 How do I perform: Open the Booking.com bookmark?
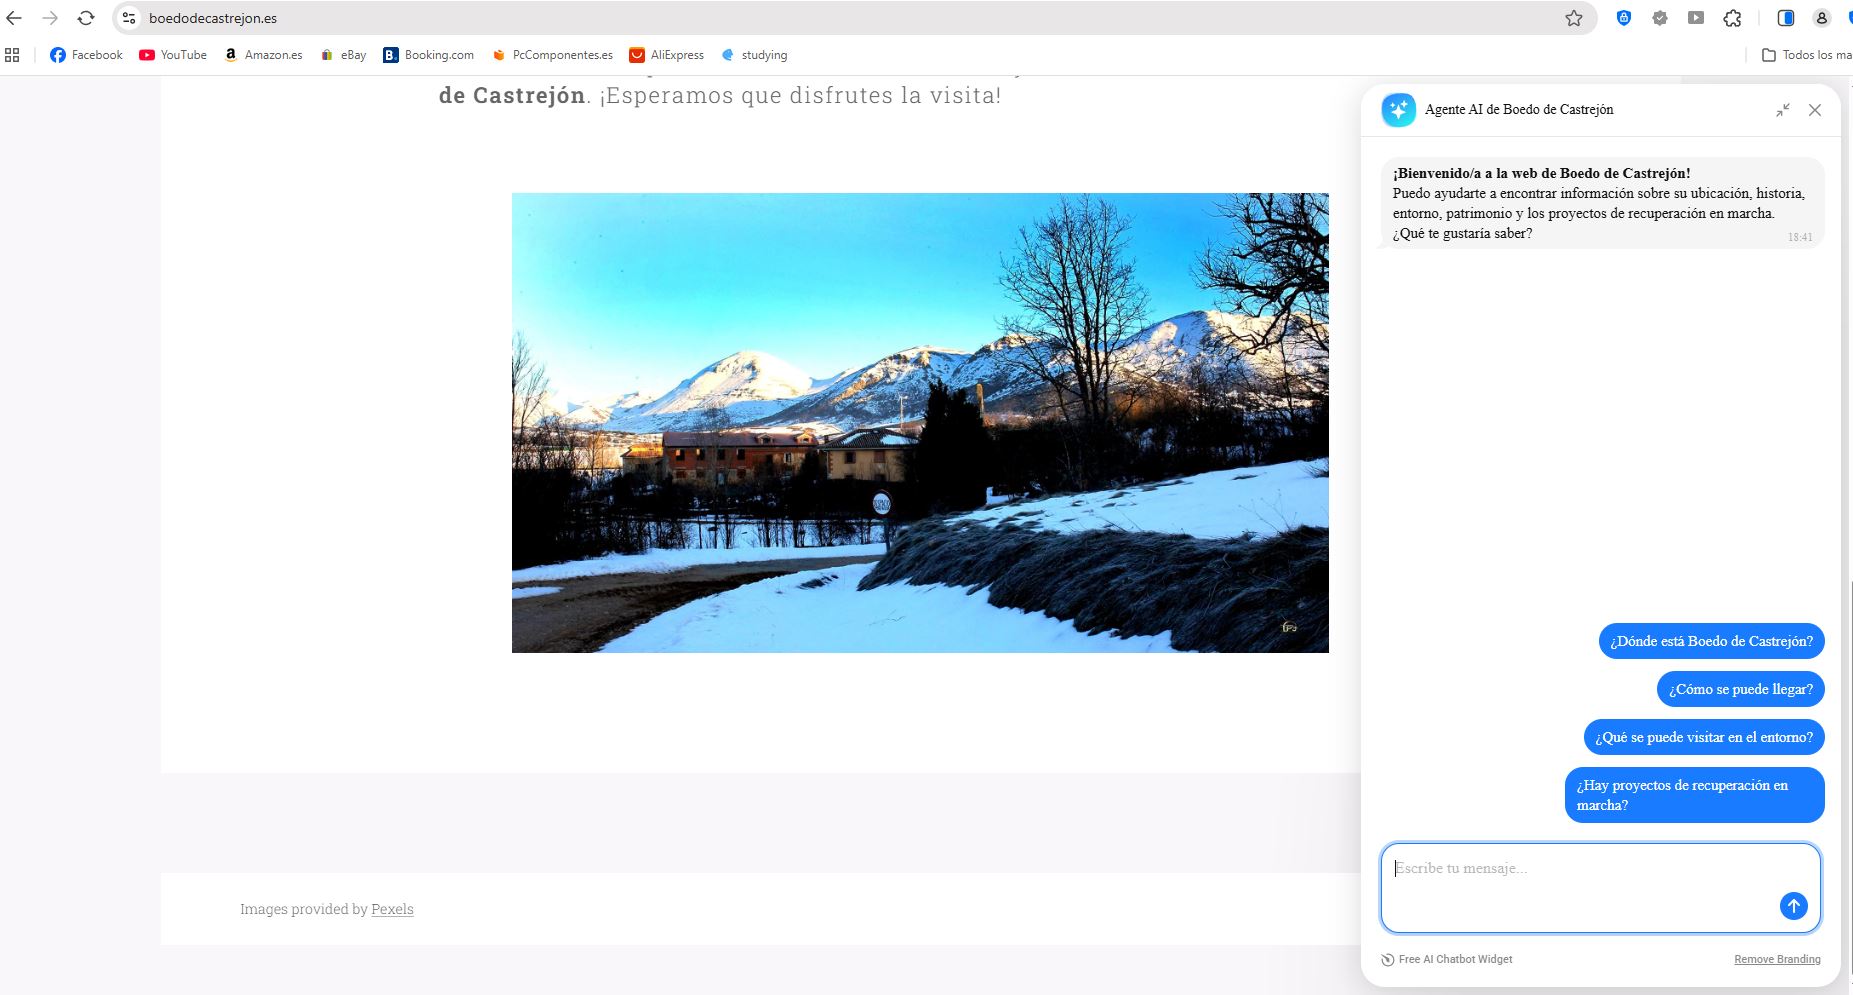428,55
